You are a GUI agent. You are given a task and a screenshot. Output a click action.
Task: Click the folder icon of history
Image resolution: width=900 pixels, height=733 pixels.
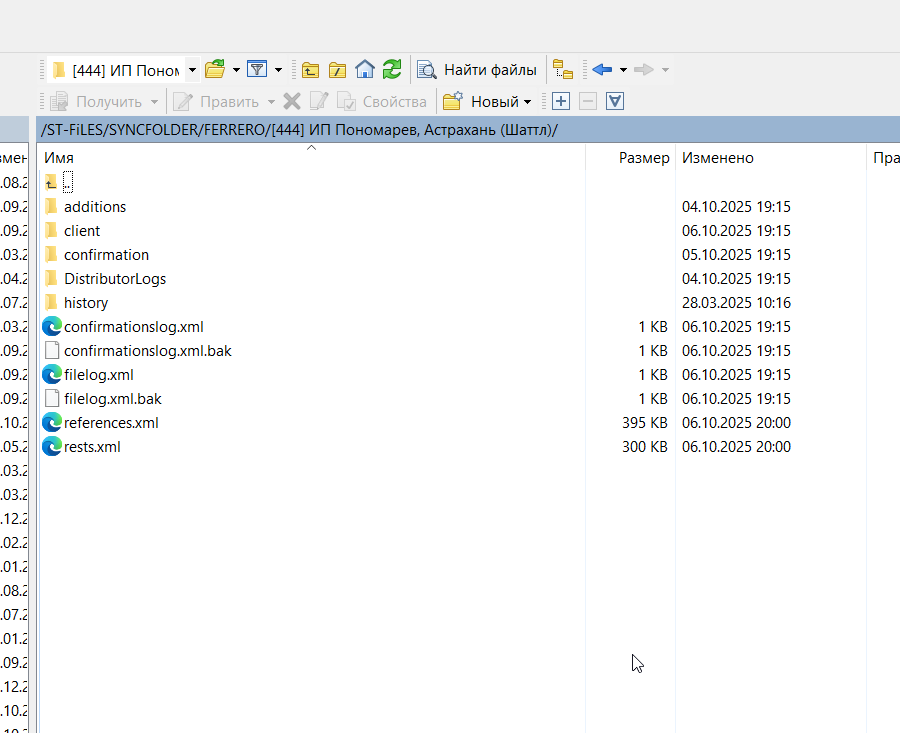pyautogui.click(x=51, y=302)
